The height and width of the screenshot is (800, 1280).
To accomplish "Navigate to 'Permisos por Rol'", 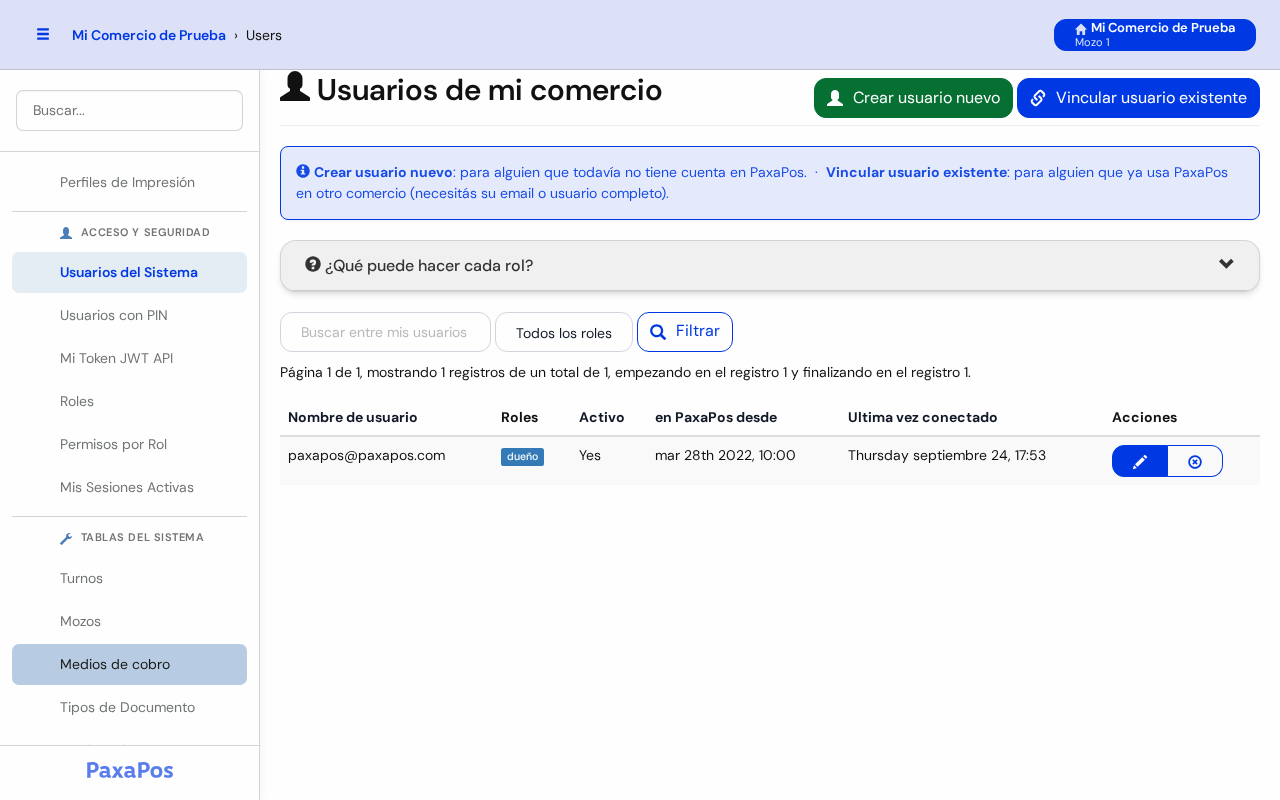I will 129,444.
